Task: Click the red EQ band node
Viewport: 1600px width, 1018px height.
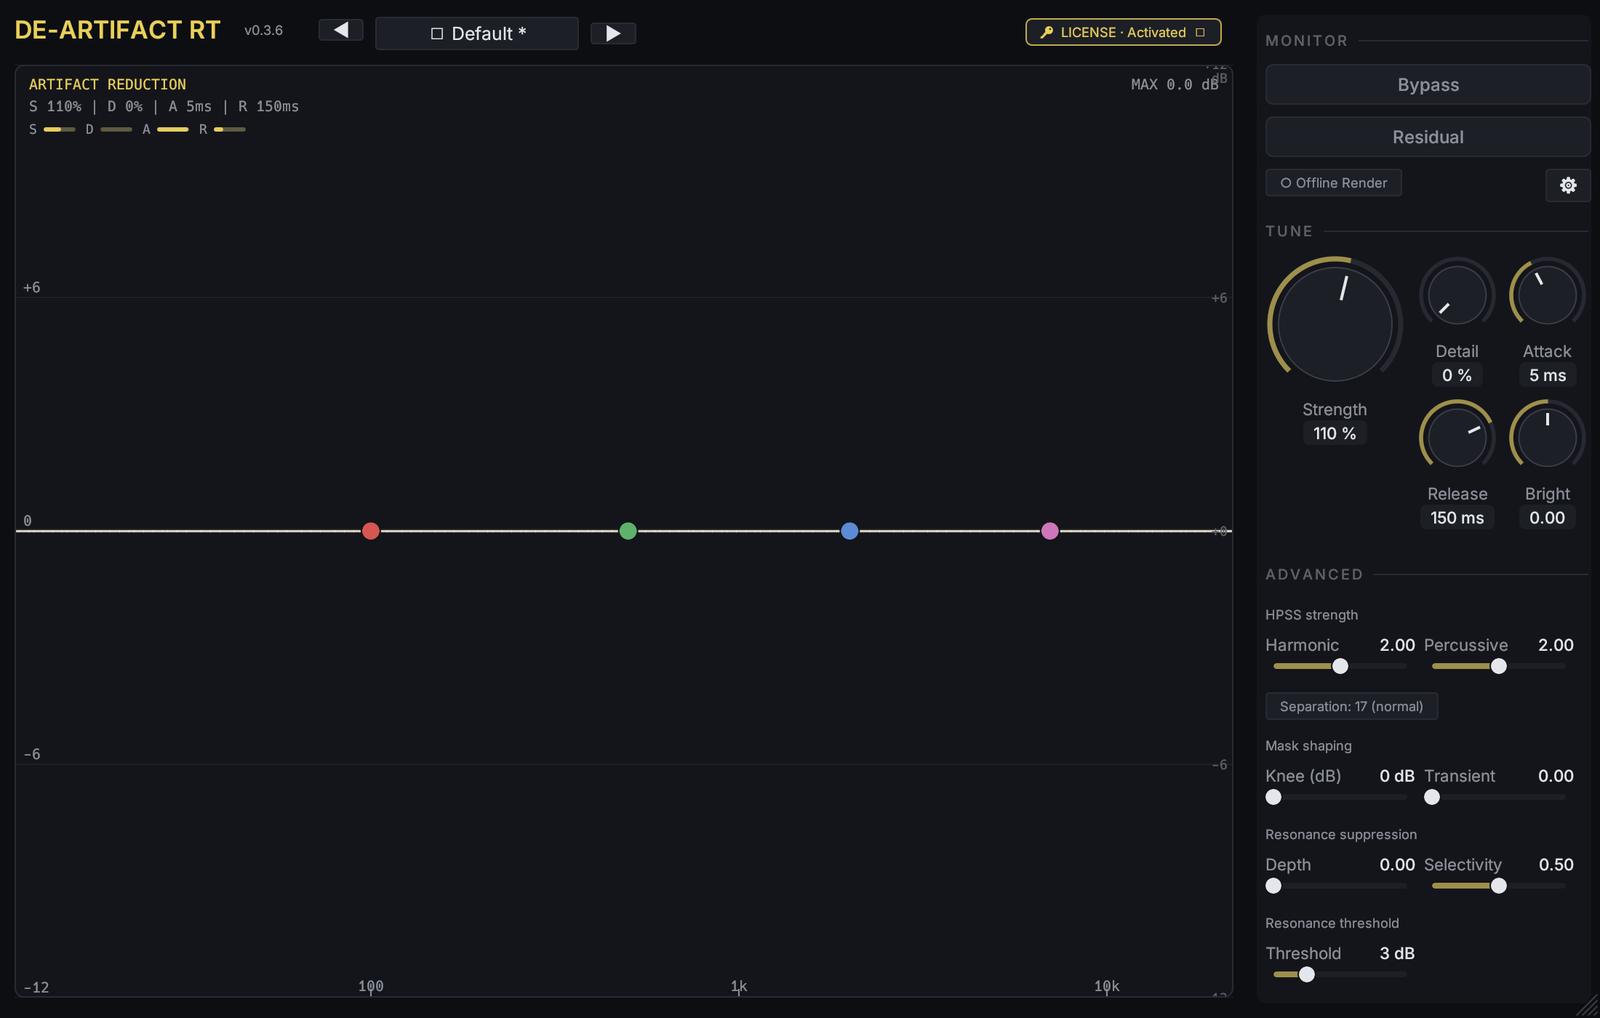Action: point(371,531)
